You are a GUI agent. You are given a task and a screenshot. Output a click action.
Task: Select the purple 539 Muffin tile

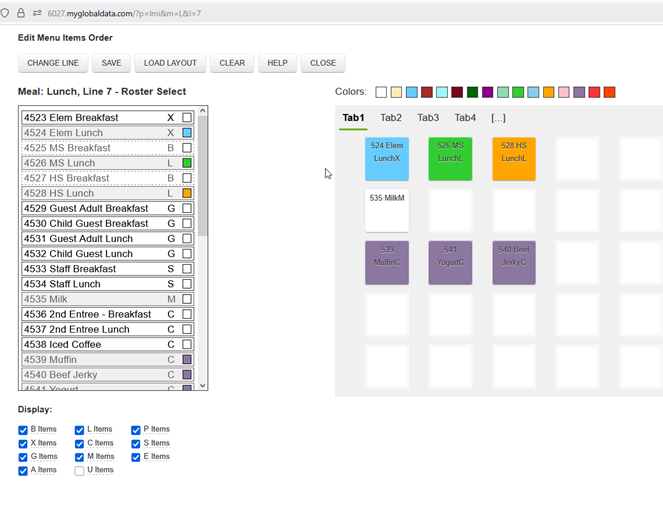[387, 263]
